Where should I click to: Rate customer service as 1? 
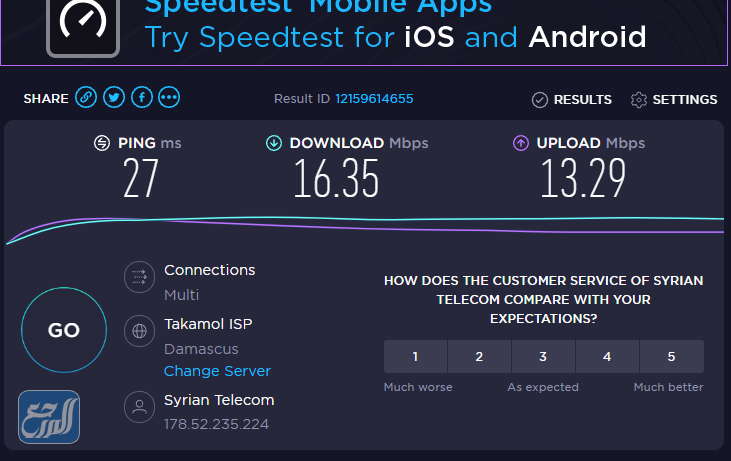(415, 357)
